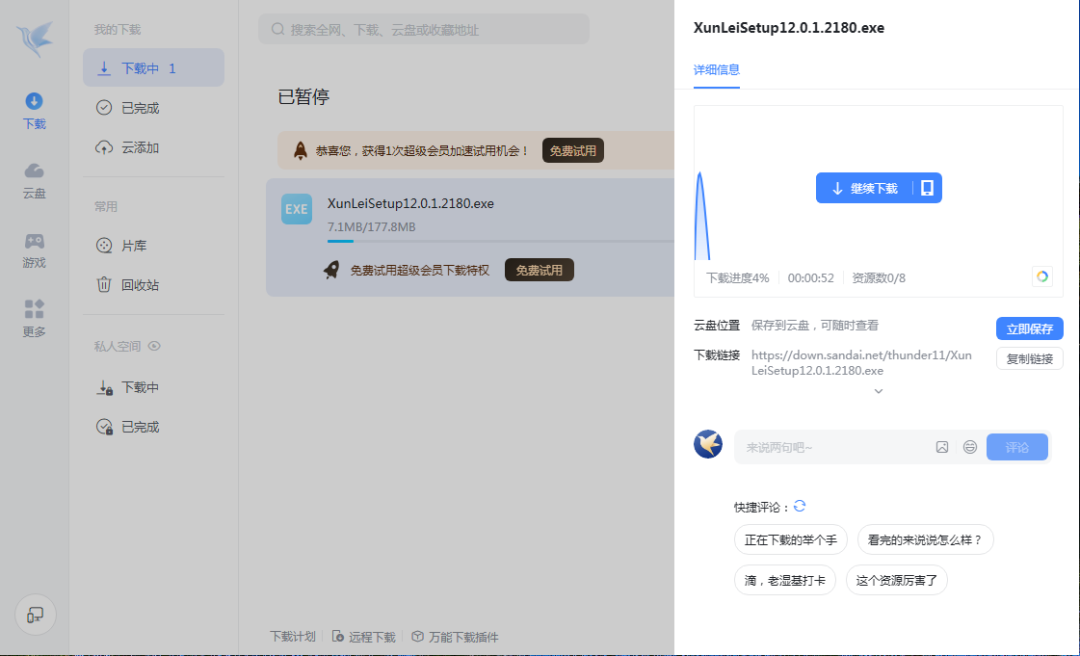Click 免费试用 in the congratulation banner

pos(573,150)
